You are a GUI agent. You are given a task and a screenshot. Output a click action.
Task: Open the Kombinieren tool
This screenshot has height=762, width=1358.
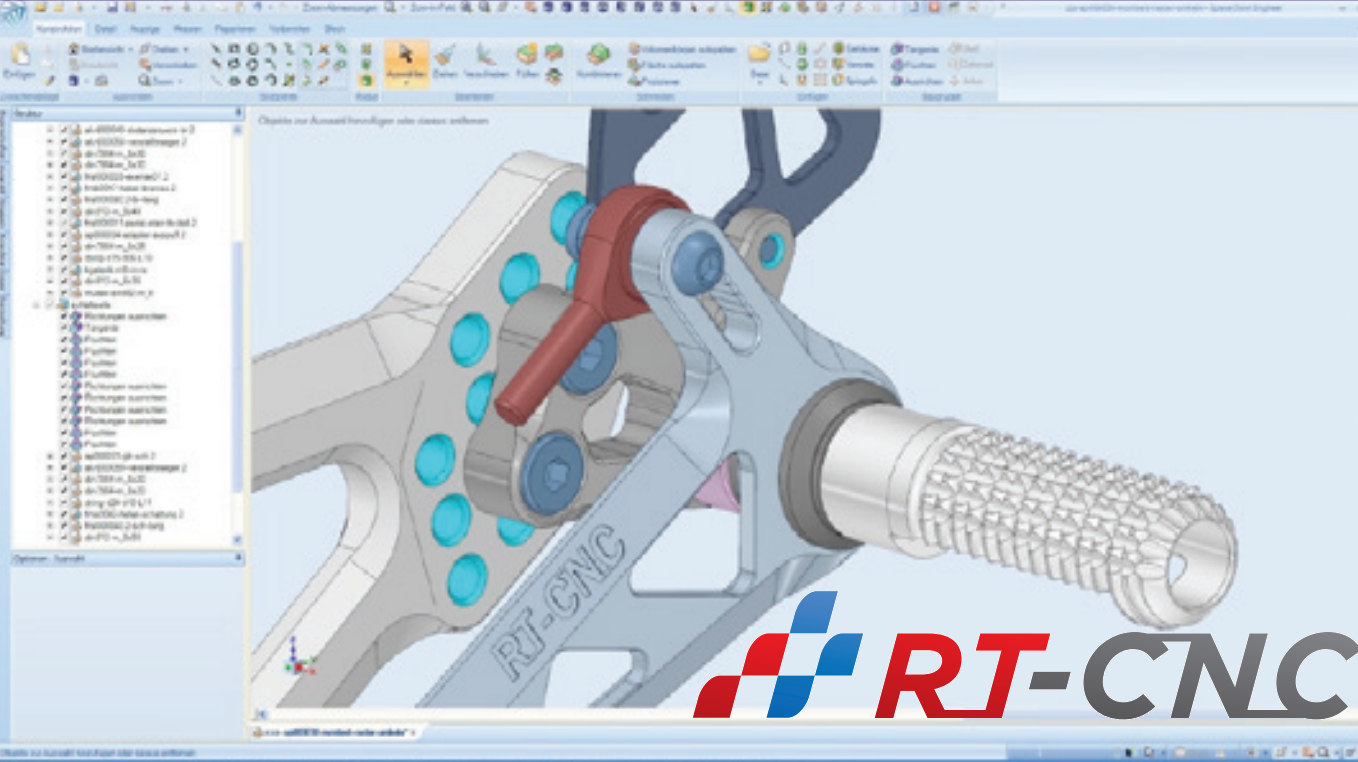(598, 60)
